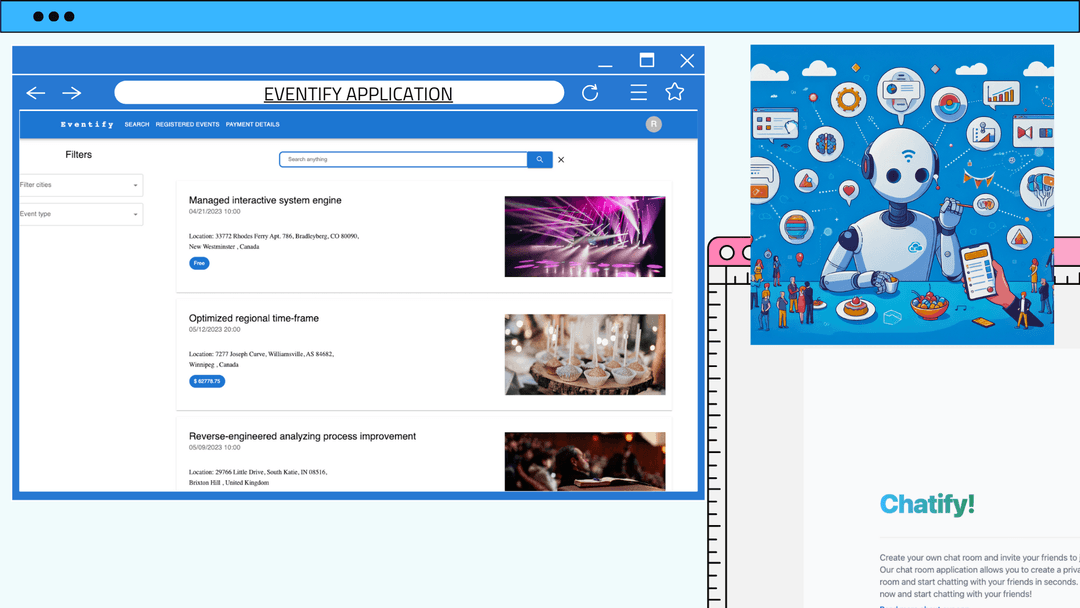Image resolution: width=1080 pixels, height=608 pixels.
Task: Click the 'Free' price badge
Action: [200, 263]
